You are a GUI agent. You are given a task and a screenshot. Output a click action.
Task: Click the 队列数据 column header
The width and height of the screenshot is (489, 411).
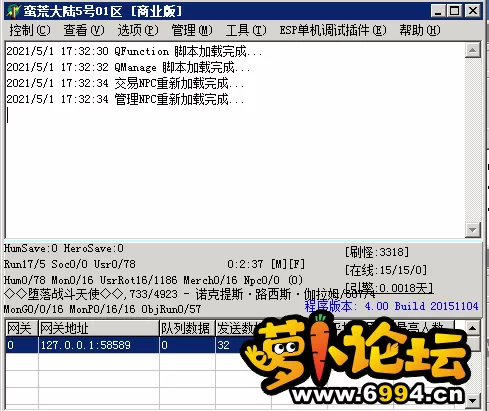point(187,328)
